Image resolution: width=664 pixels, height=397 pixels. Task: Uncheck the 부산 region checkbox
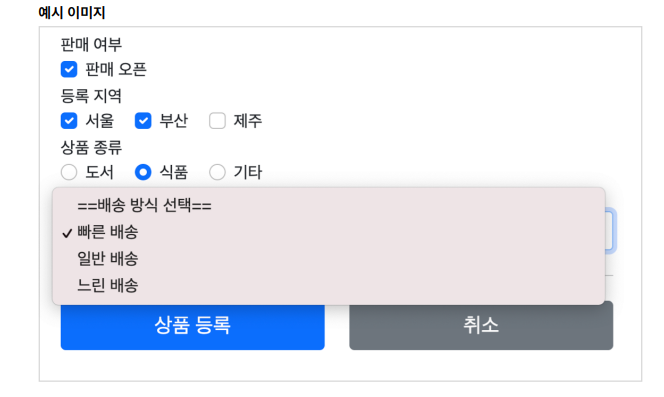coord(143,121)
